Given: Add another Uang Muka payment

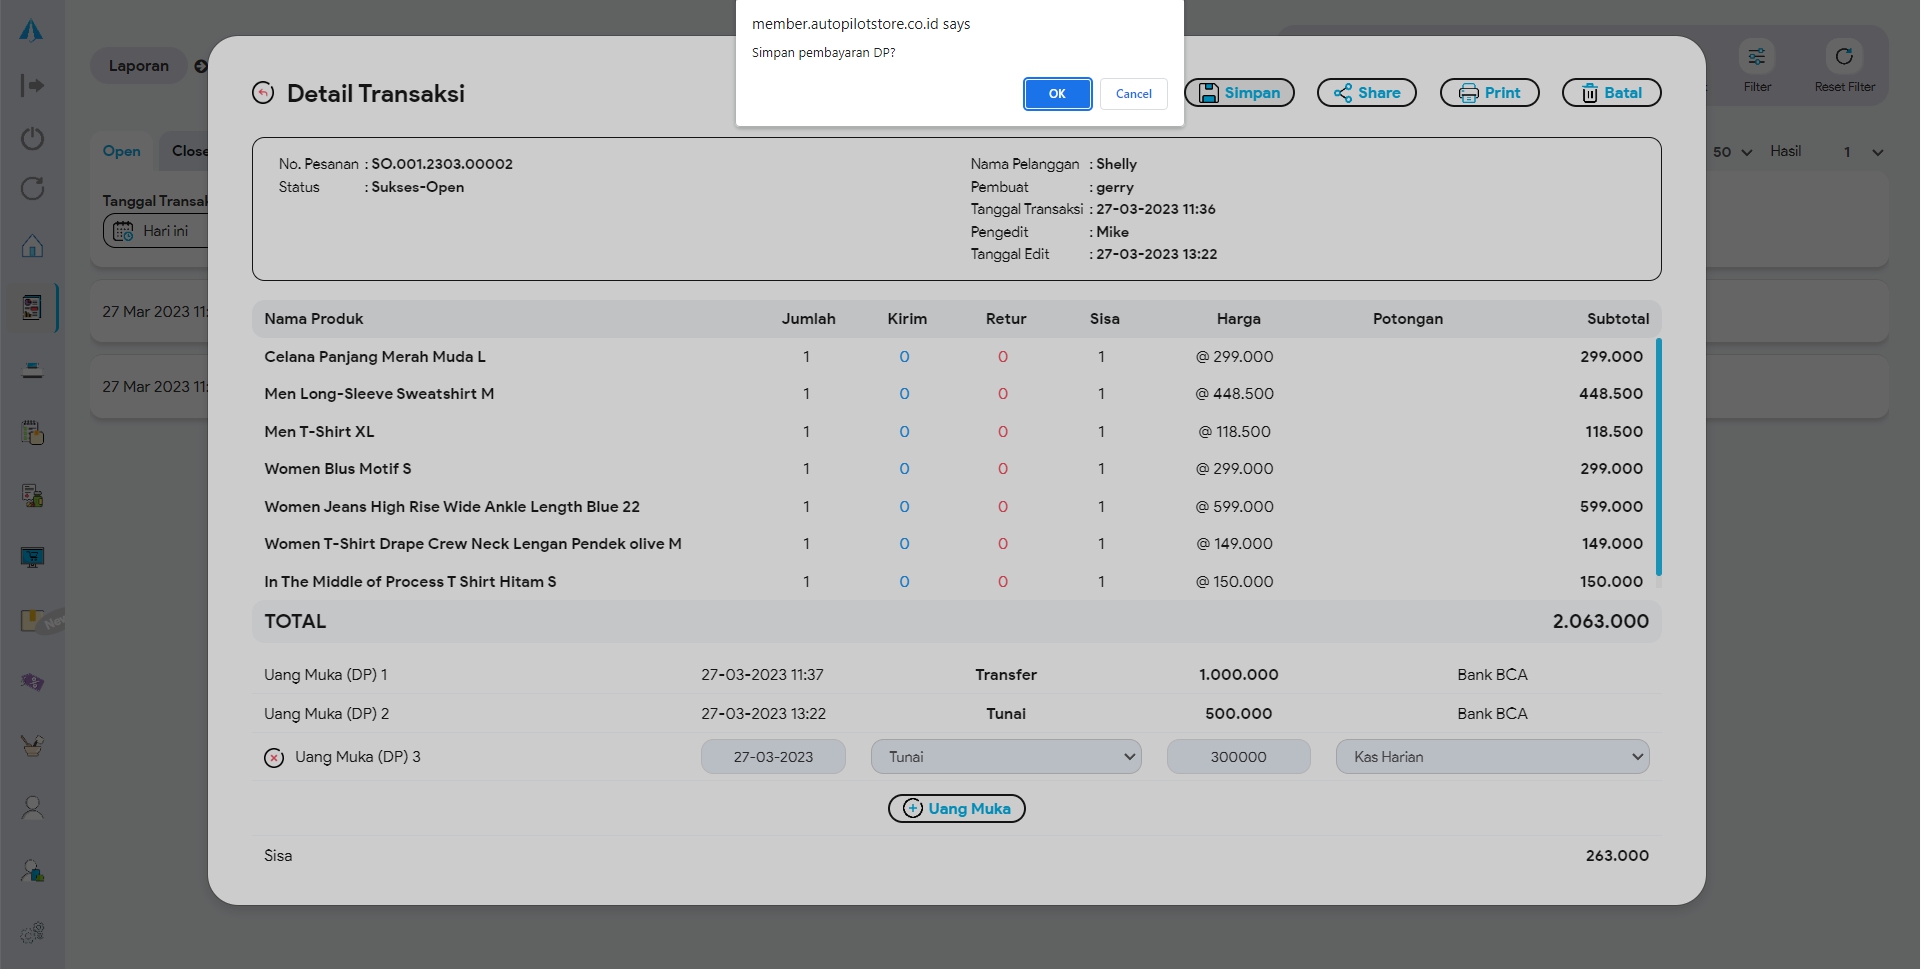Looking at the screenshot, I should click(956, 809).
